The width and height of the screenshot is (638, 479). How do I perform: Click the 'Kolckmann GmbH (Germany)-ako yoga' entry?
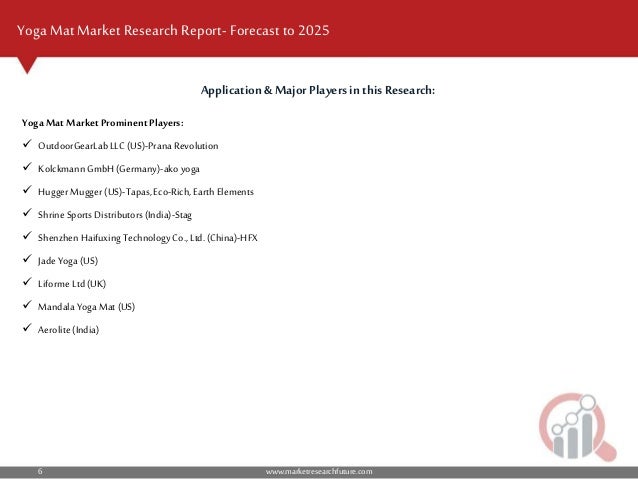[x=118, y=169]
